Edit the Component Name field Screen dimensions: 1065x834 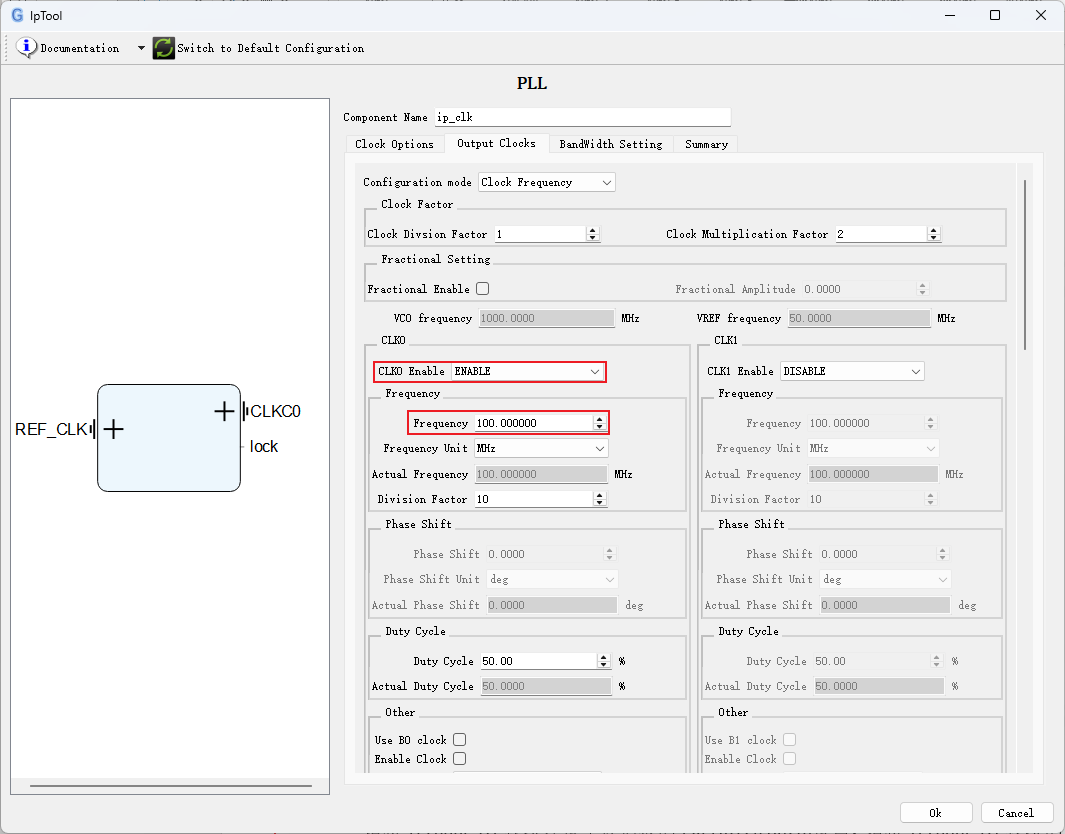[x=582, y=117]
